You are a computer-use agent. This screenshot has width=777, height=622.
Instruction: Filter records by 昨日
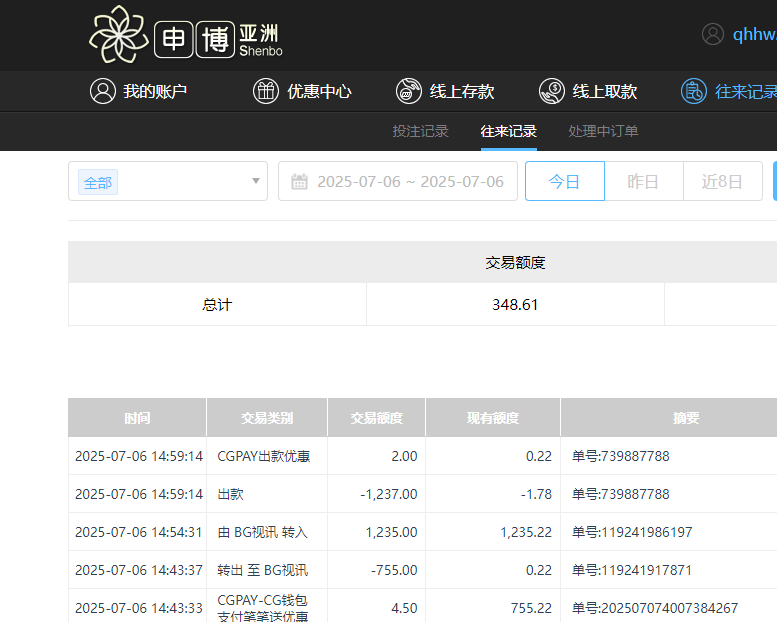click(x=643, y=181)
